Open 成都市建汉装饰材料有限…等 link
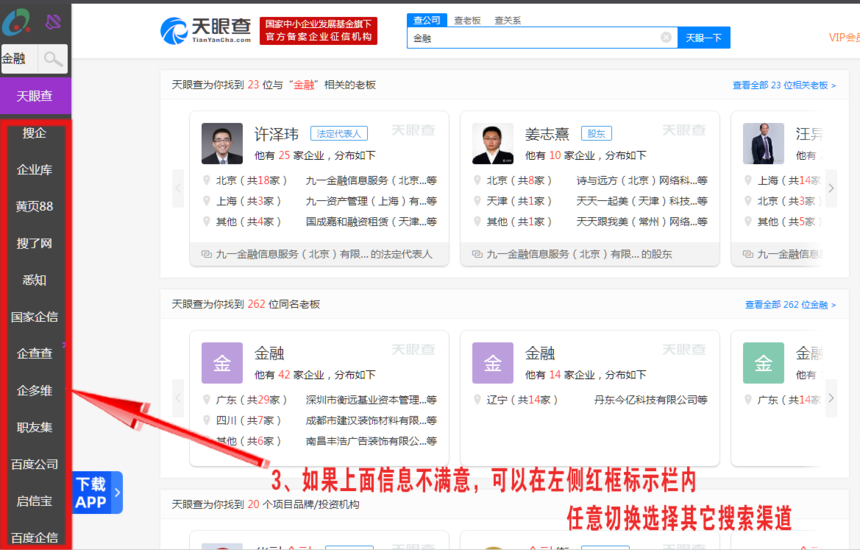This screenshot has height=550, width=860. click(371, 420)
